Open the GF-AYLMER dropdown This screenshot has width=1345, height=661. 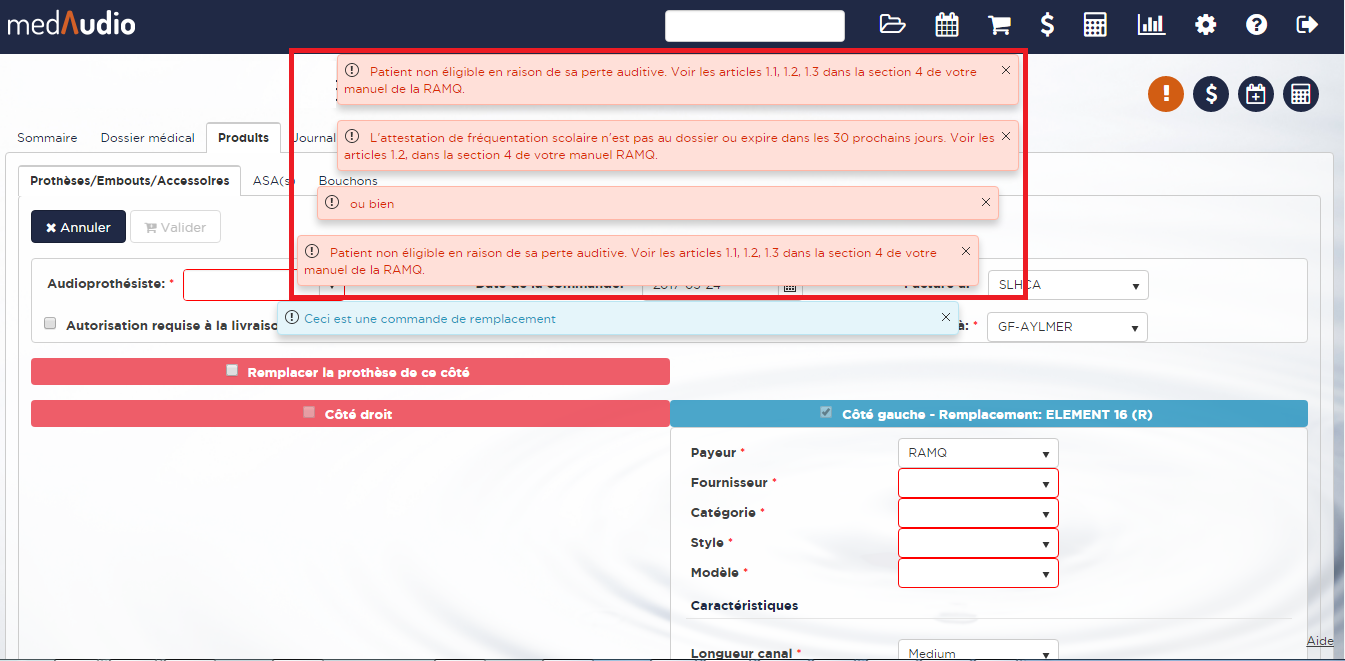pos(1066,327)
